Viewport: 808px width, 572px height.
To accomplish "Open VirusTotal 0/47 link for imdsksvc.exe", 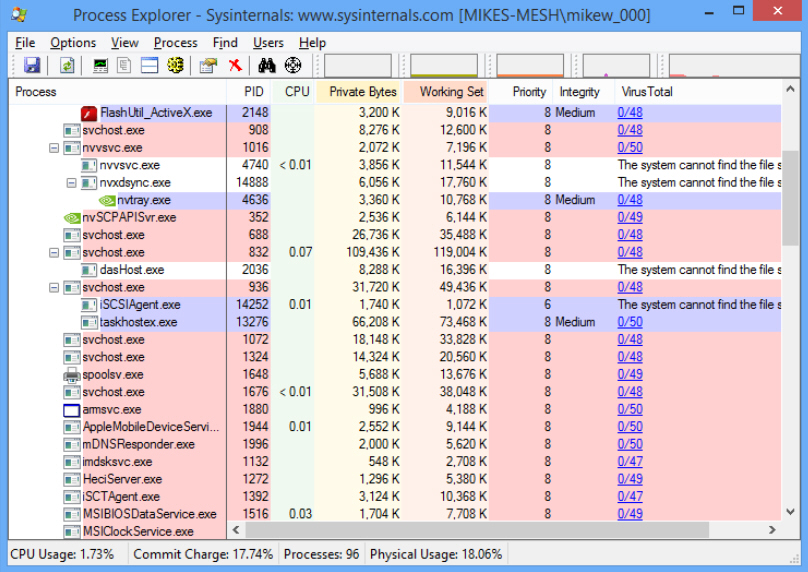I will pyautogui.click(x=630, y=462).
